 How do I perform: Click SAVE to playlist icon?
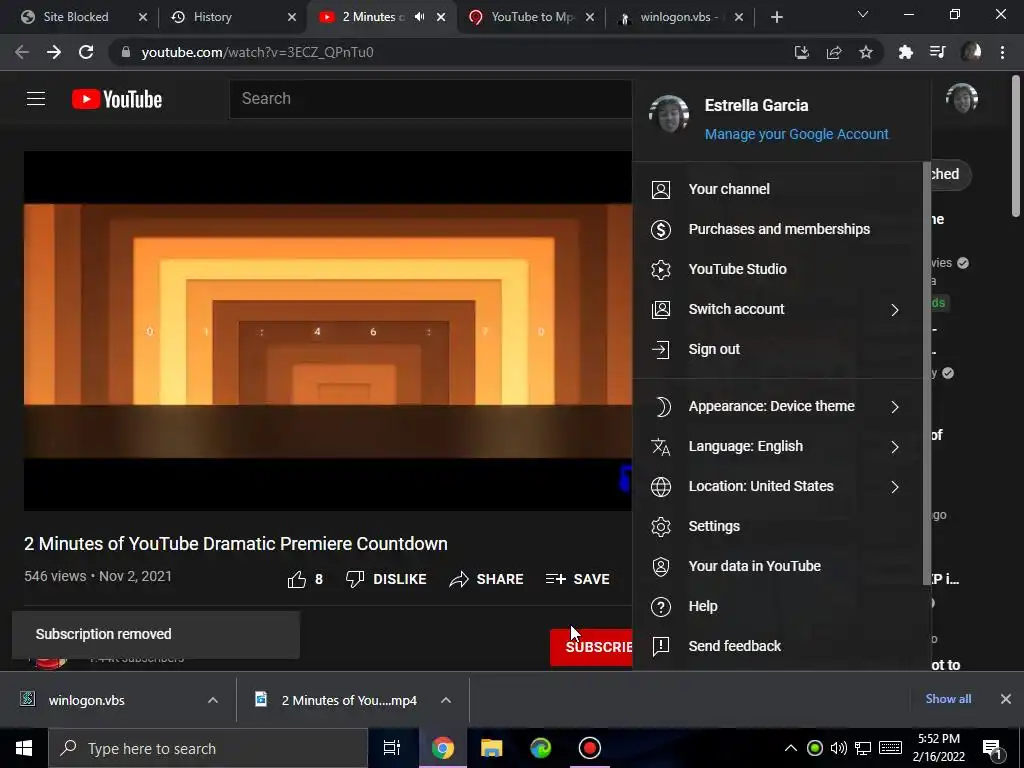coord(577,579)
